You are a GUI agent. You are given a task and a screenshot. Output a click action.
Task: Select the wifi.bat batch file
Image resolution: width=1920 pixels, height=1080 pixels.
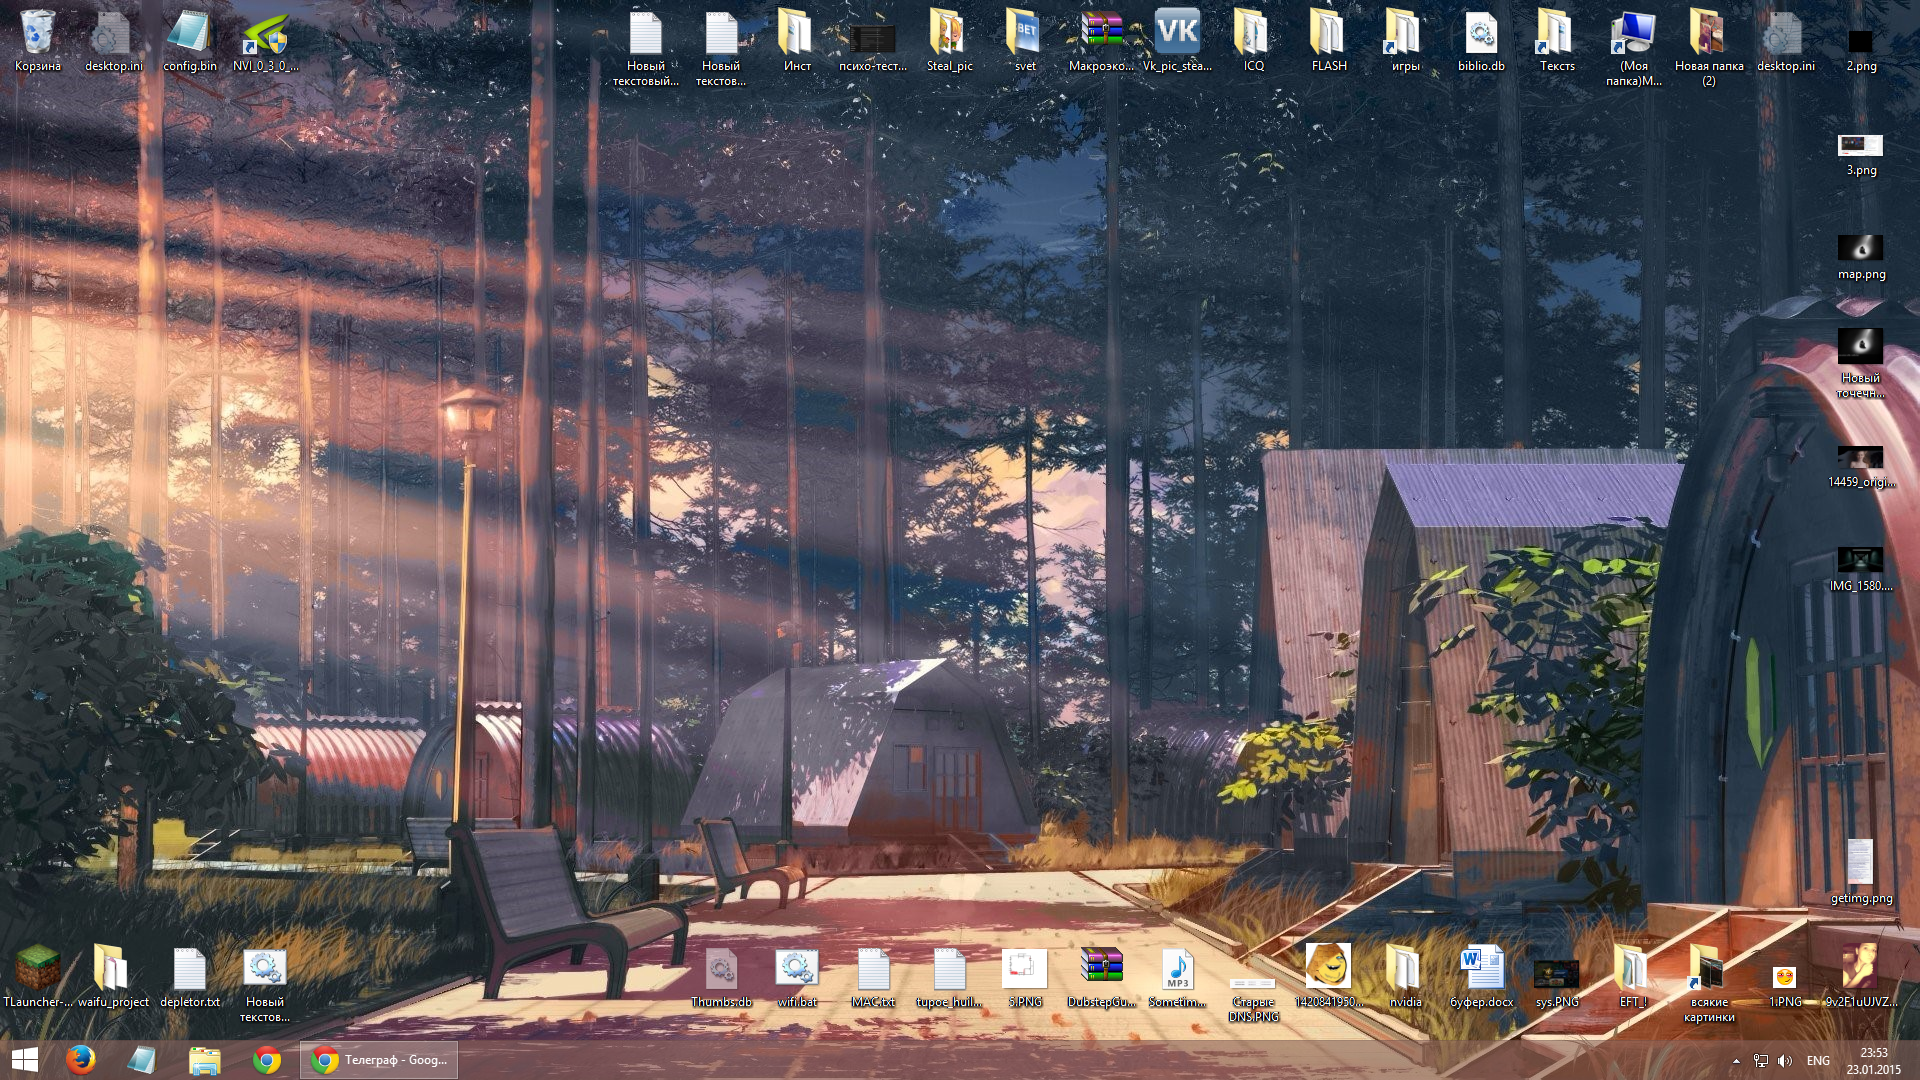pos(797,968)
